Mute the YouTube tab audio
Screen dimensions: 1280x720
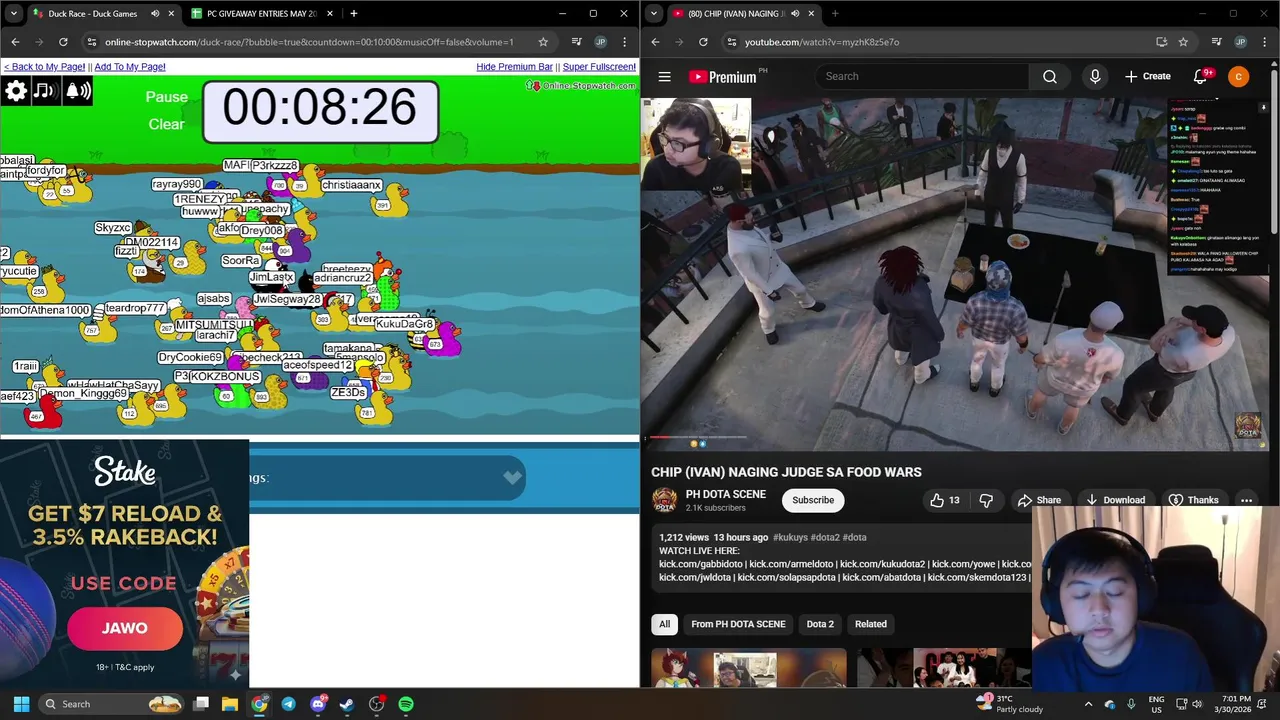click(x=795, y=14)
